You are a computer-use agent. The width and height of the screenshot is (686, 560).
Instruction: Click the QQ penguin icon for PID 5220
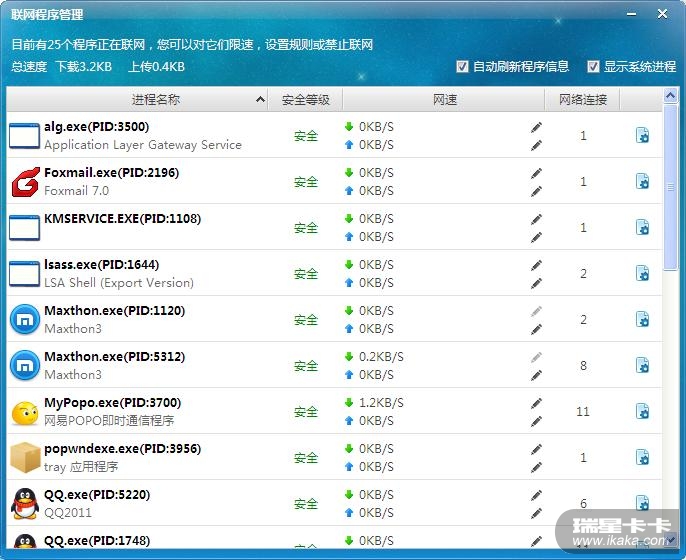click(25, 504)
